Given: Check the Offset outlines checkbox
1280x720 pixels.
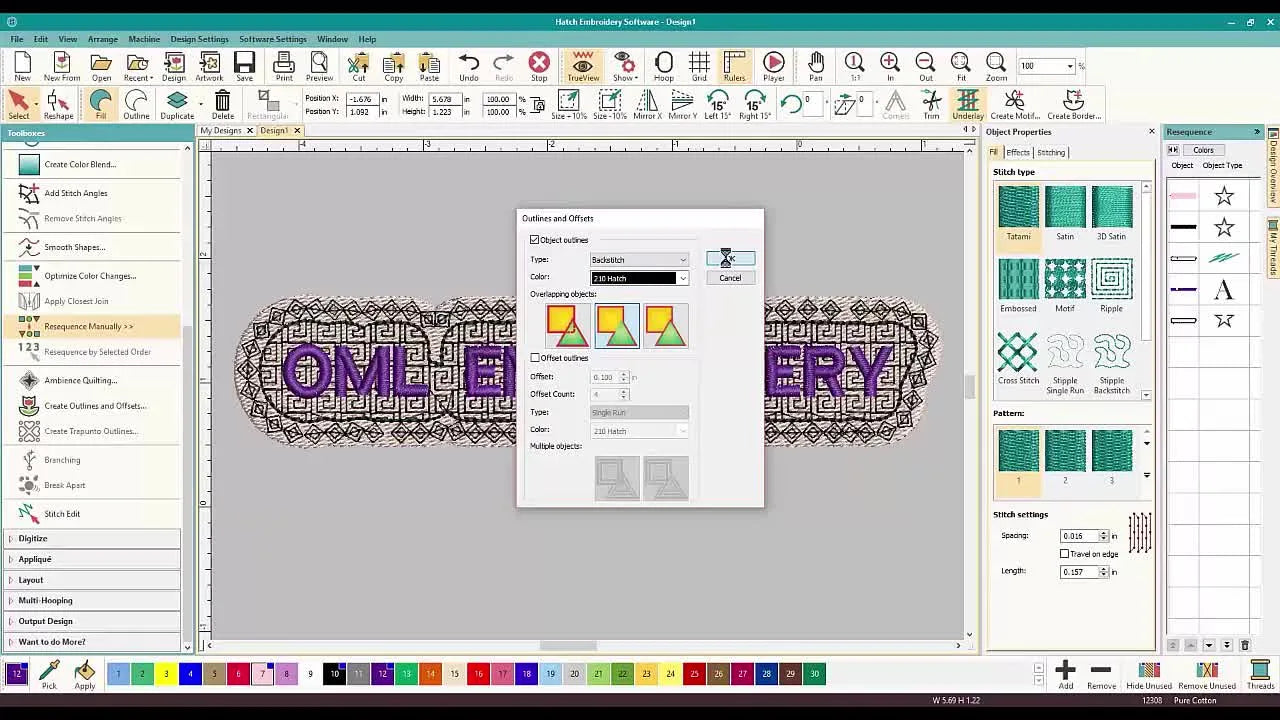Looking at the screenshot, I should (535, 358).
